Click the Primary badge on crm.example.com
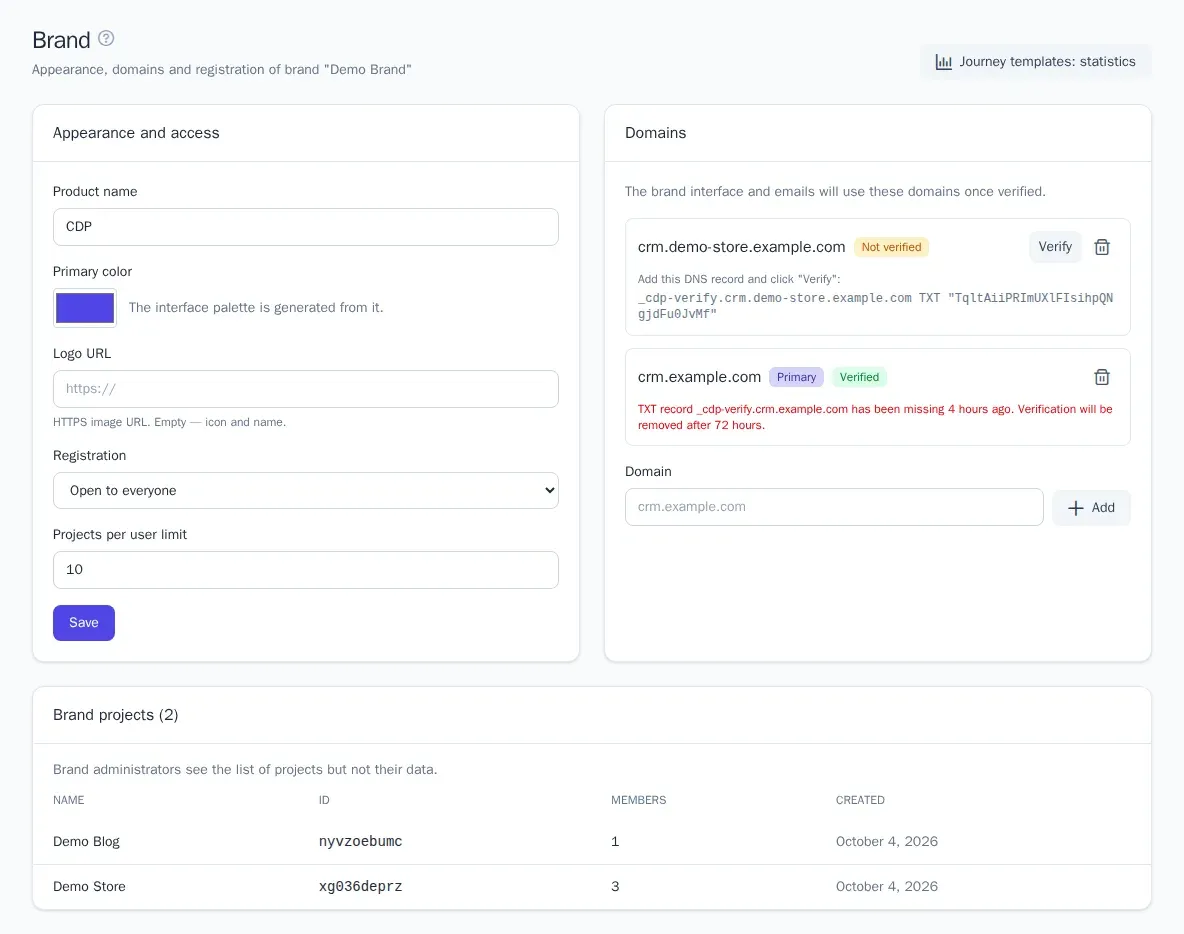Screen dimensions: 1184x934 tap(796, 377)
